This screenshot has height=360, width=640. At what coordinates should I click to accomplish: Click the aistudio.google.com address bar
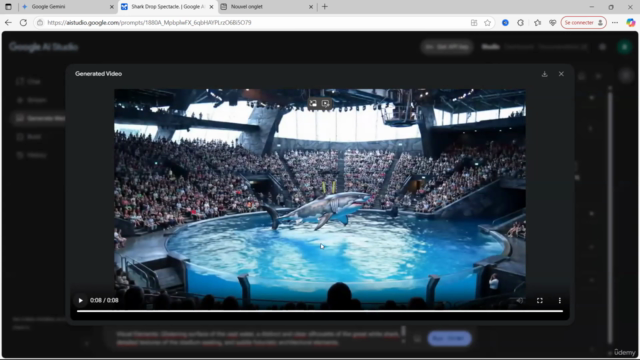tap(149, 22)
